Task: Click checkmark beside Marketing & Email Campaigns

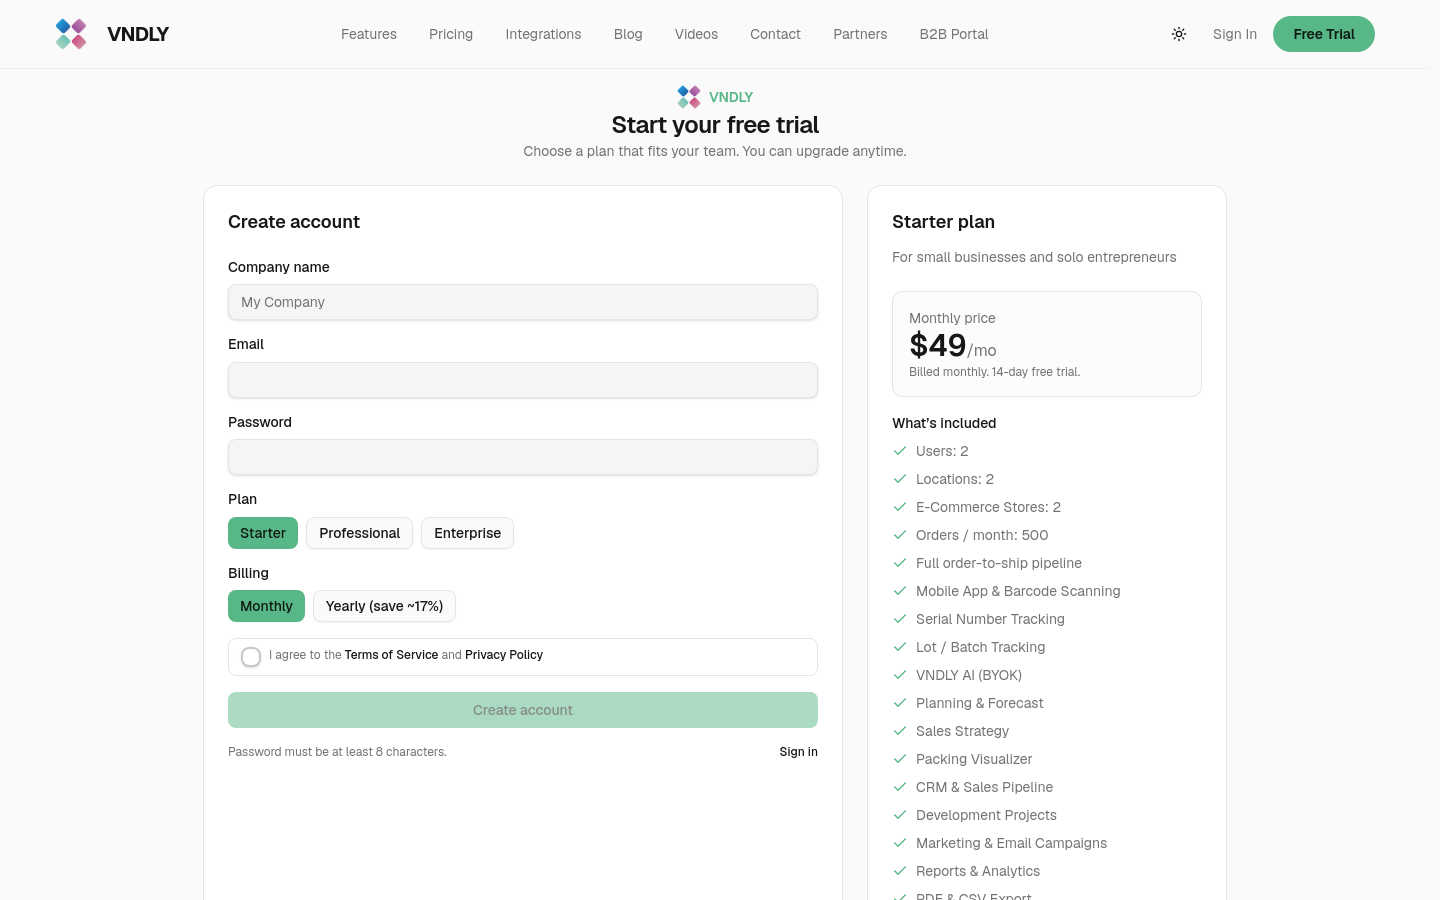Action: 900,843
